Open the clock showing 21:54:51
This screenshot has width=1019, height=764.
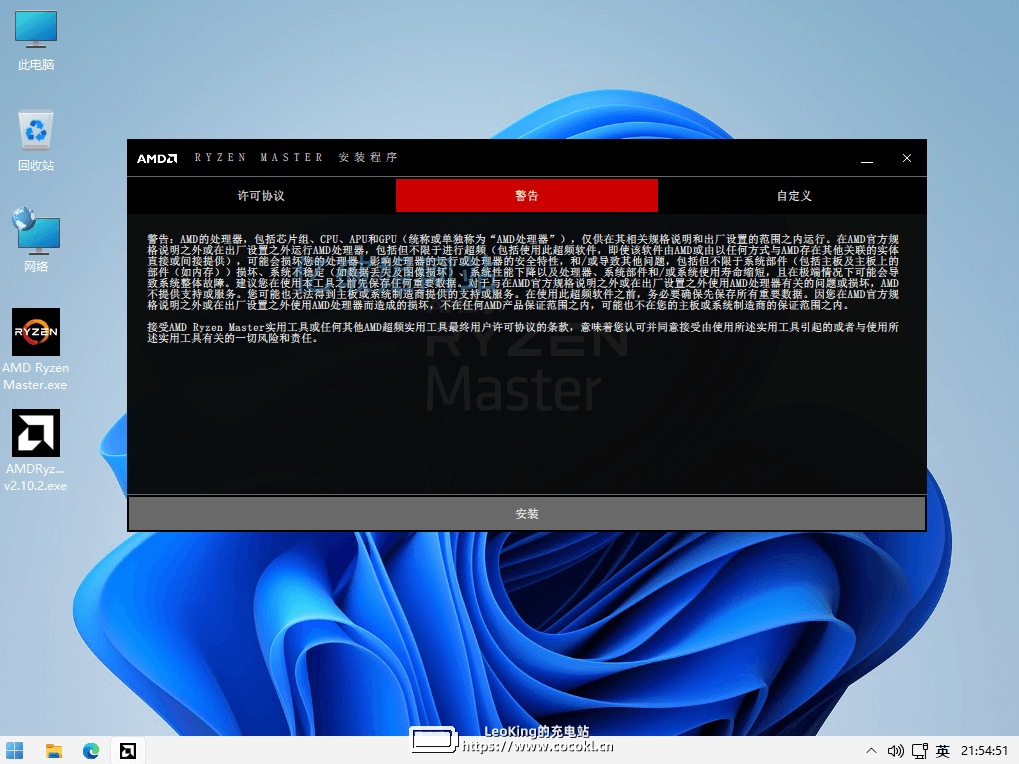point(984,751)
